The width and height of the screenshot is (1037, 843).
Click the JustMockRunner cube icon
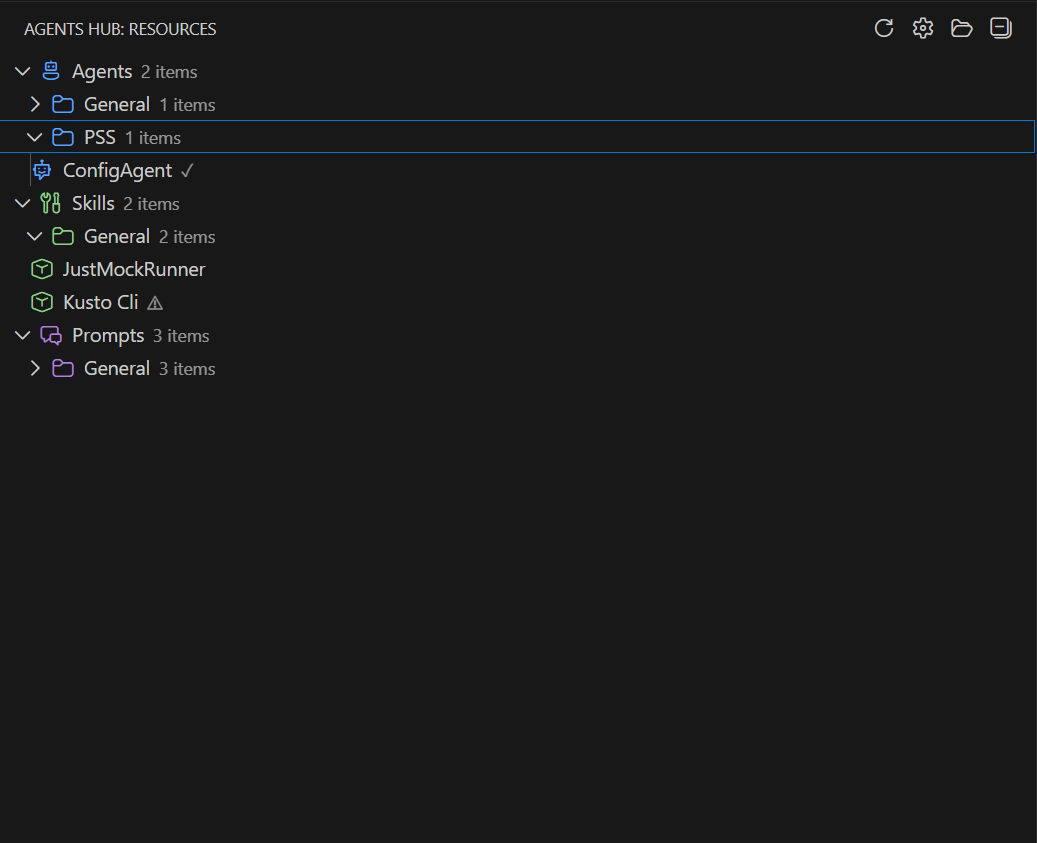pos(42,269)
